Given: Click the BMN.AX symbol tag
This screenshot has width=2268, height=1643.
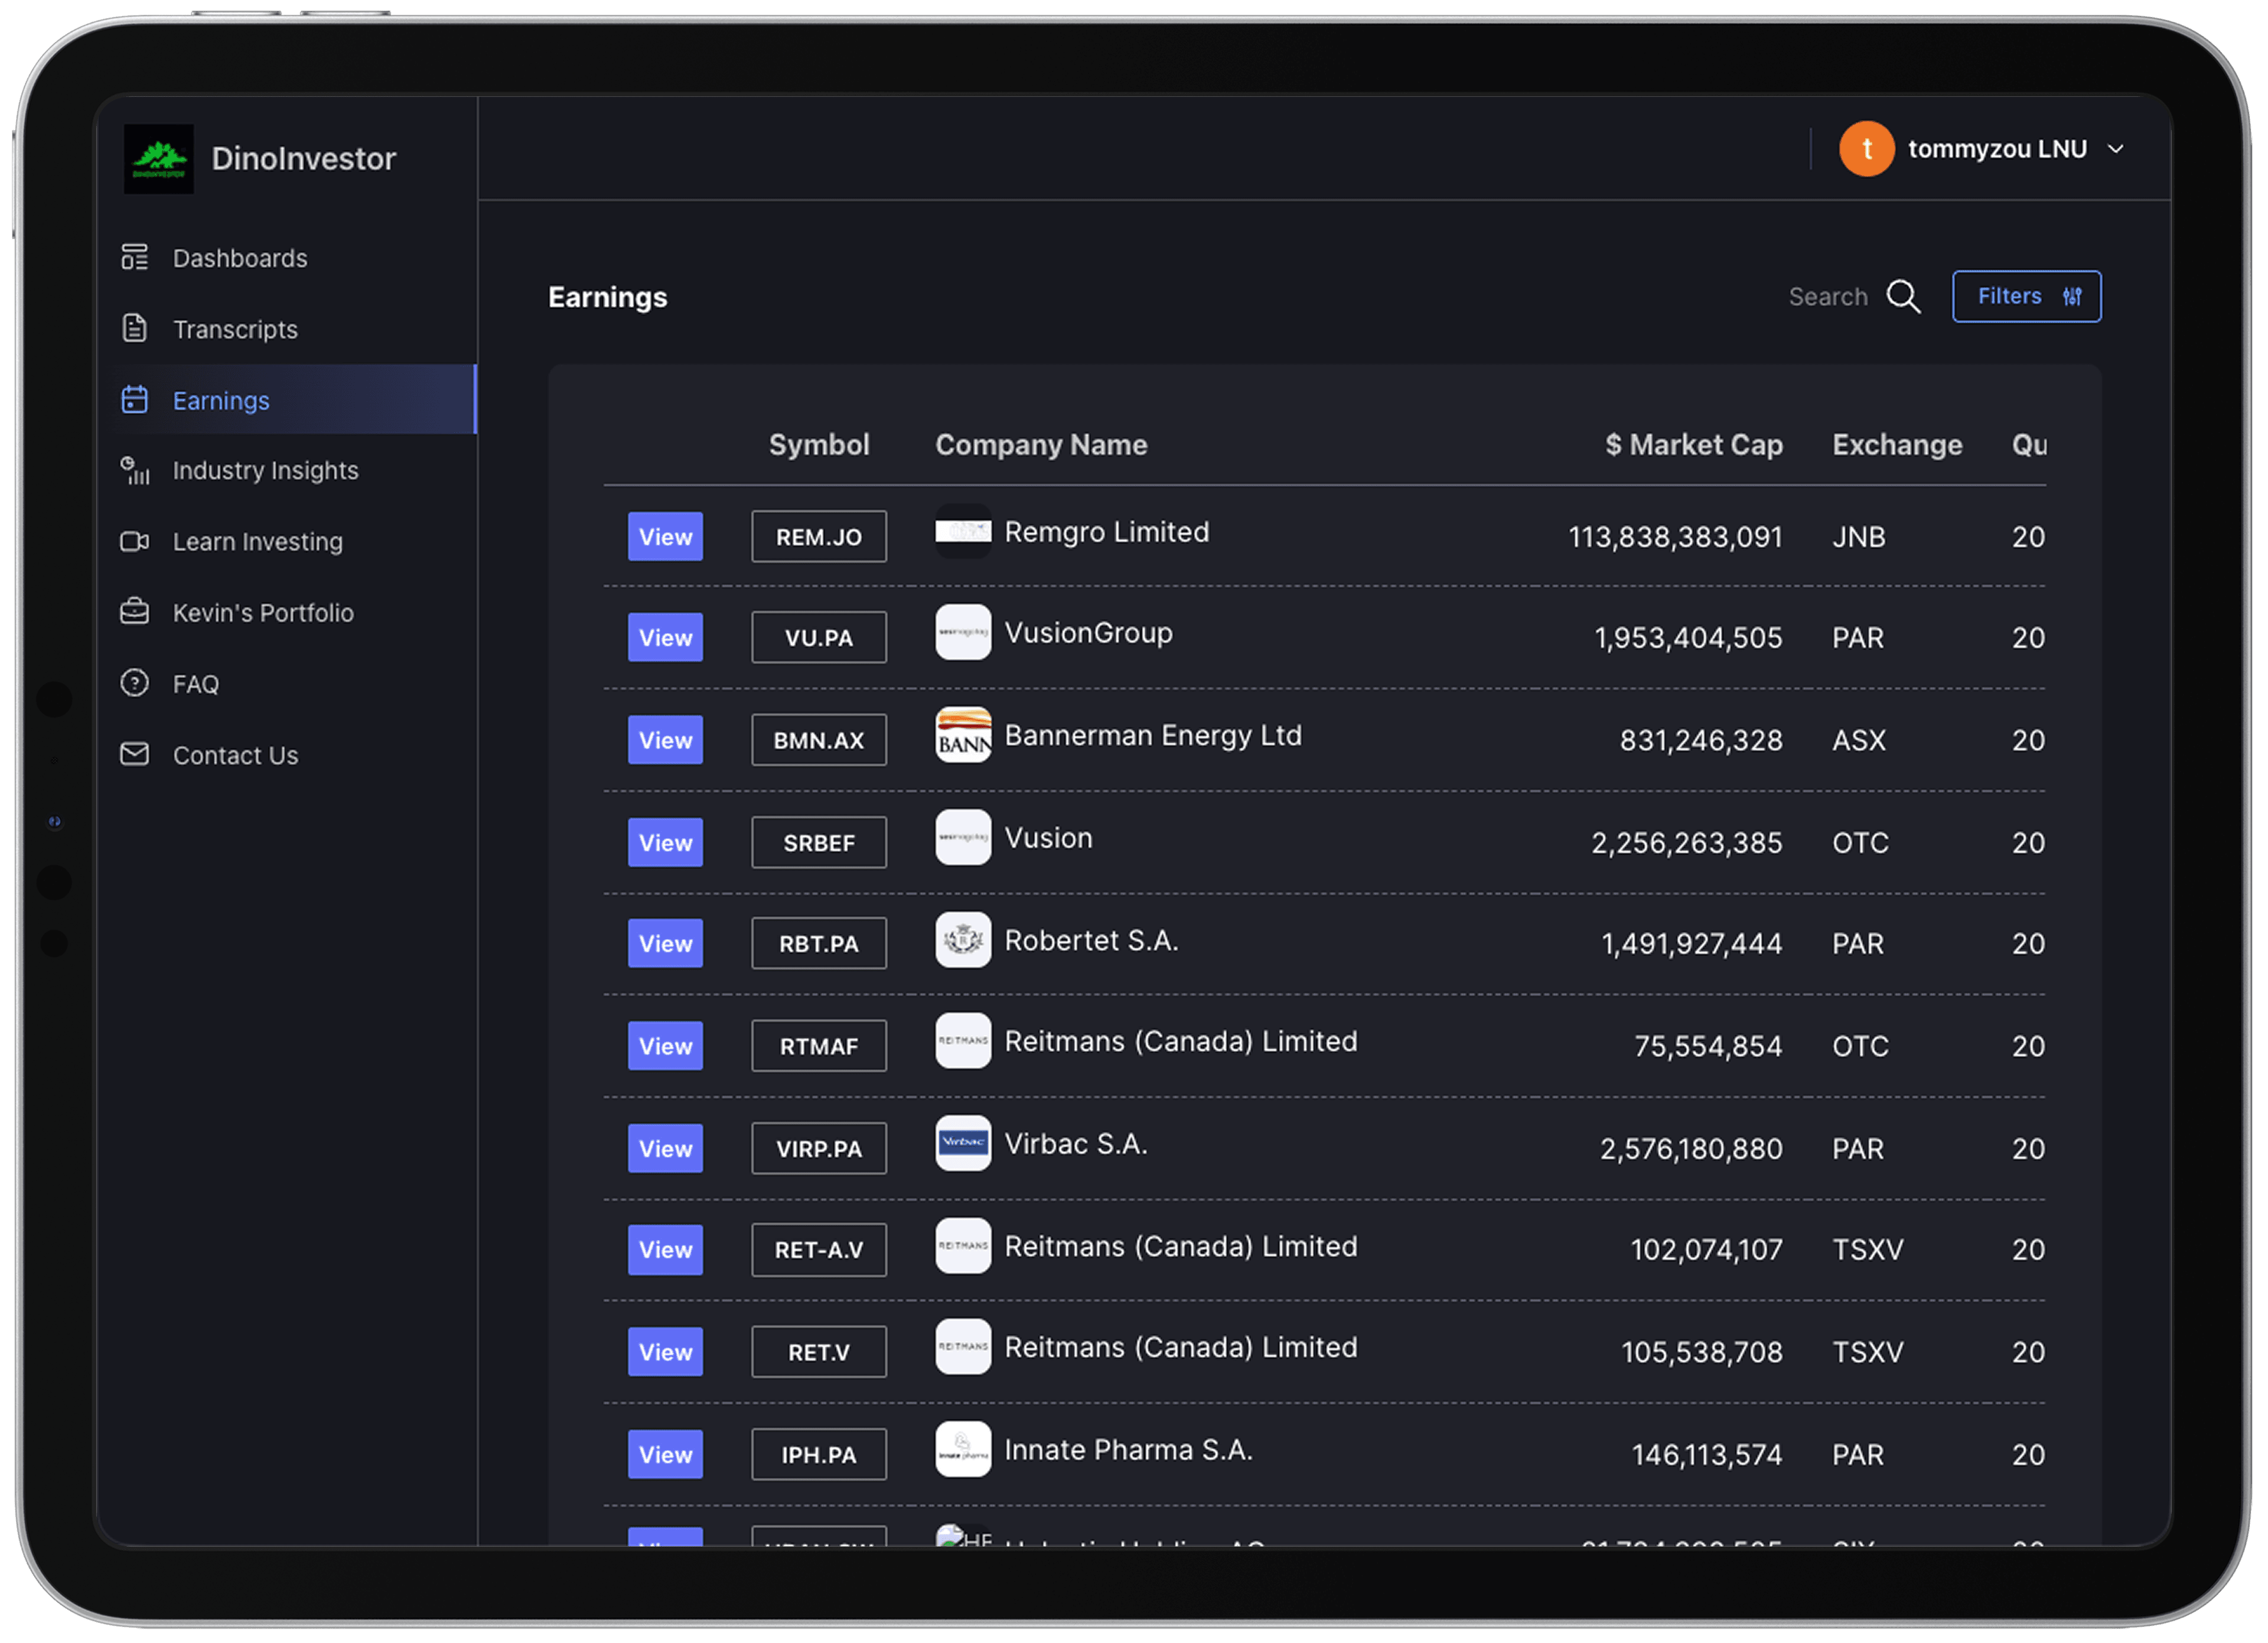Looking at the screenshot, I should (x=819, y=741).
